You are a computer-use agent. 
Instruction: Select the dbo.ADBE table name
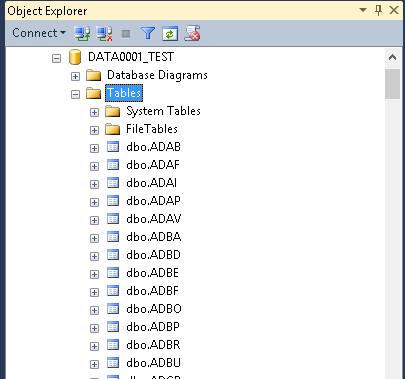click(152, 273)
